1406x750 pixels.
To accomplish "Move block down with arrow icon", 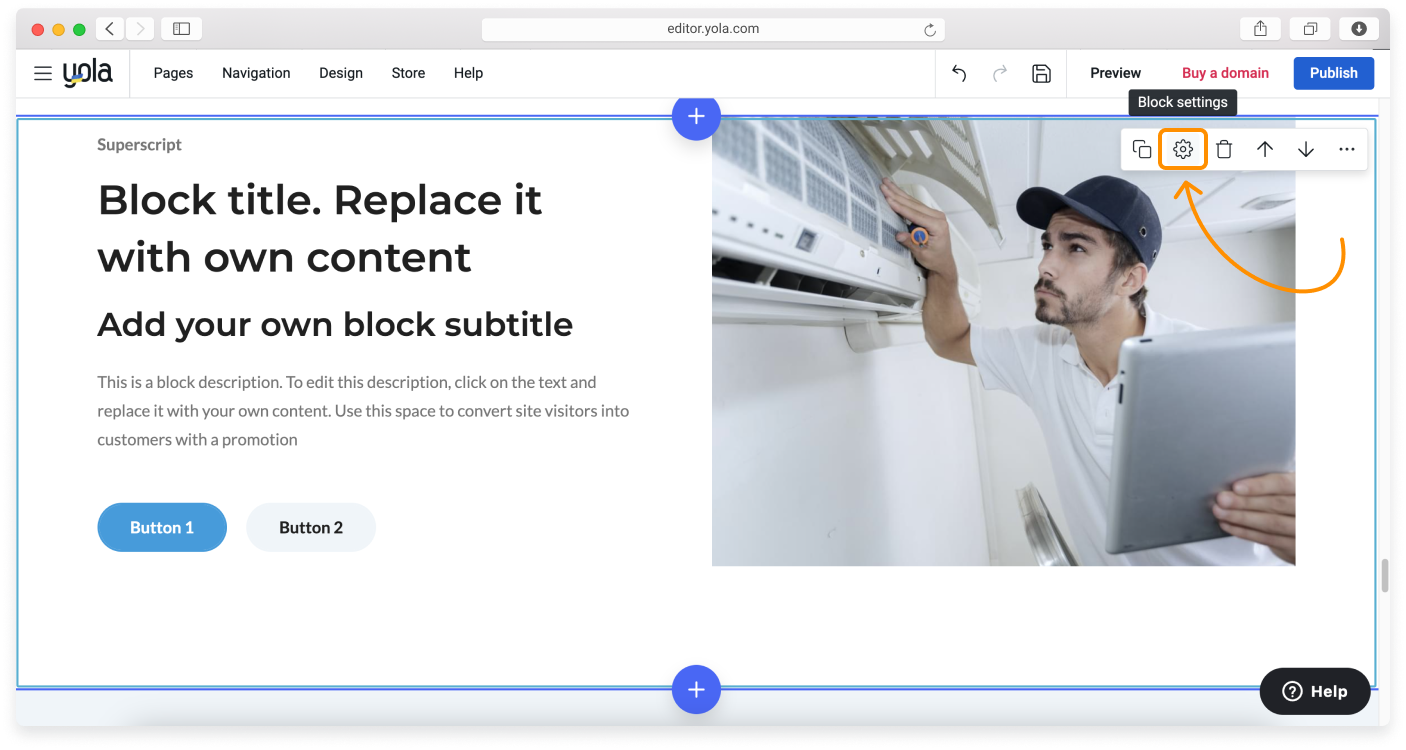I will coord(1306,150).
